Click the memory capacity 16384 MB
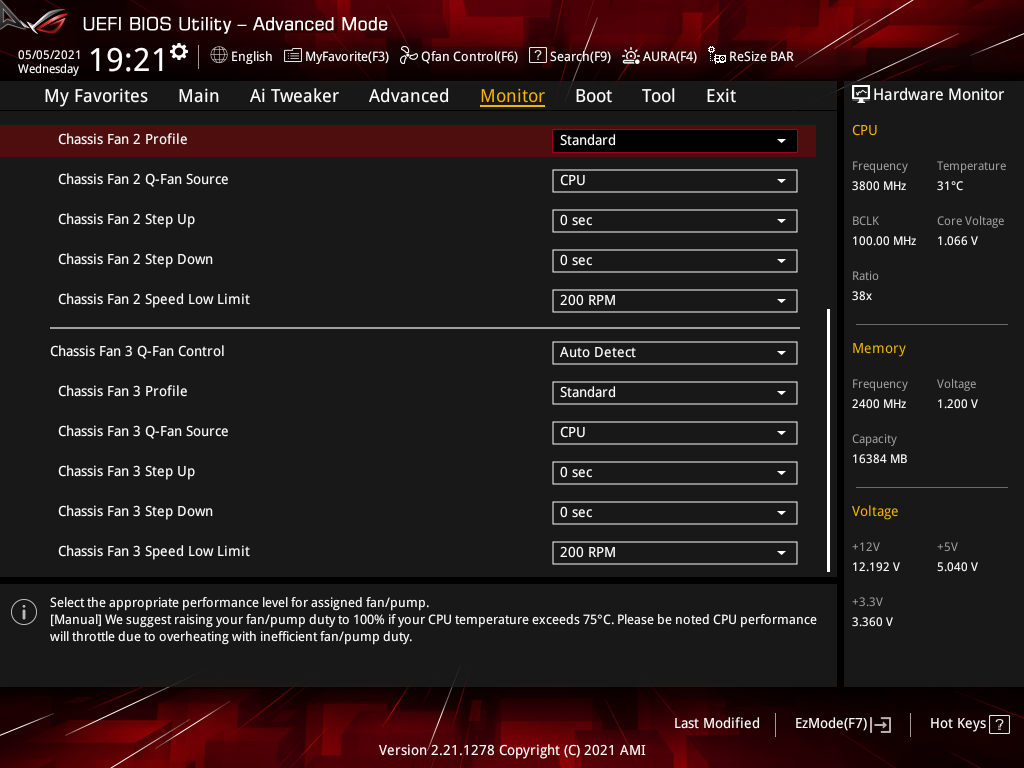This screenshot has width=1024, height=768. pyautogui.click(x=879, y=459)
